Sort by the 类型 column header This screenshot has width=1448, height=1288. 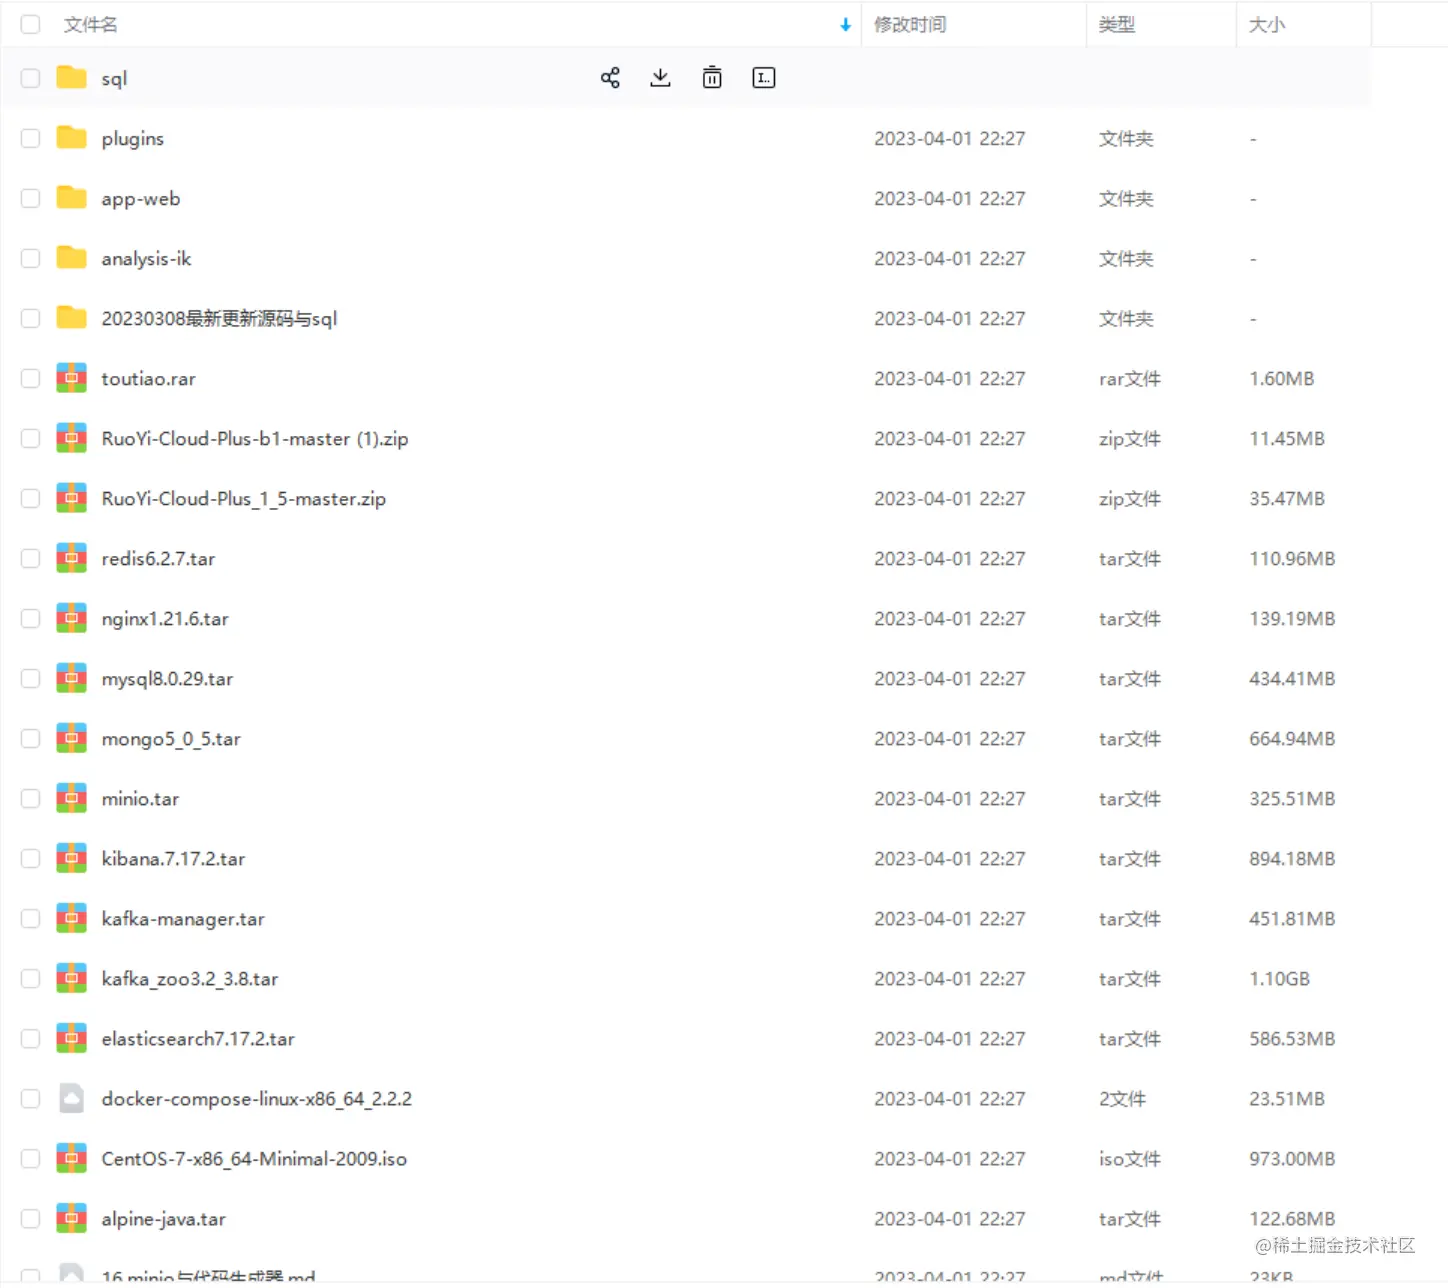(x=1117, y=25)
